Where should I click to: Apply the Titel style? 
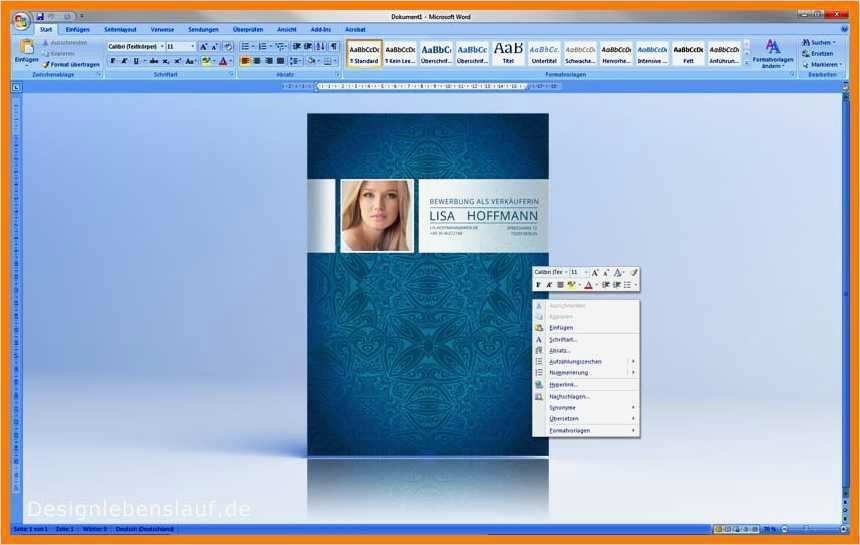point(508,54)
